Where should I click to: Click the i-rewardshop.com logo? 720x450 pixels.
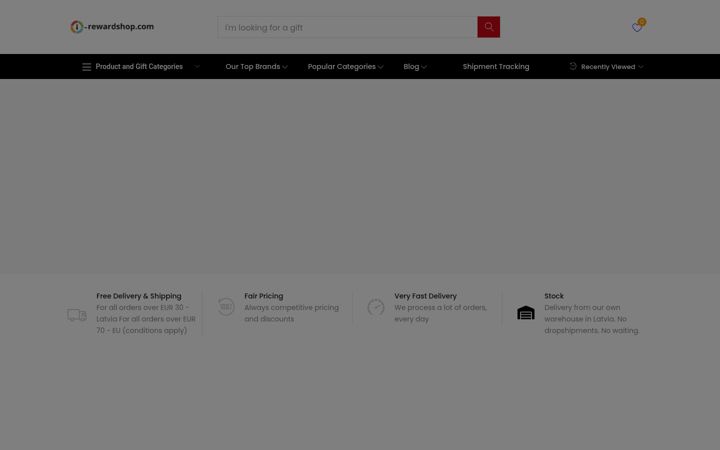point(112,27)
